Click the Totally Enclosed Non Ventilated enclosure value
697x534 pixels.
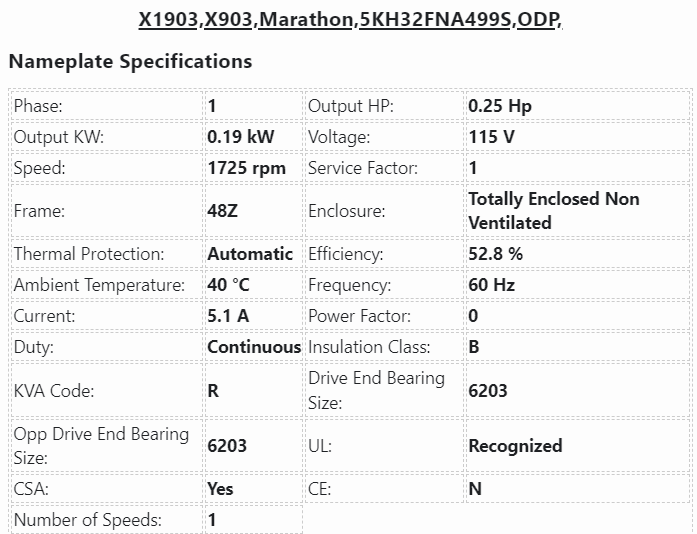(553, 211)
